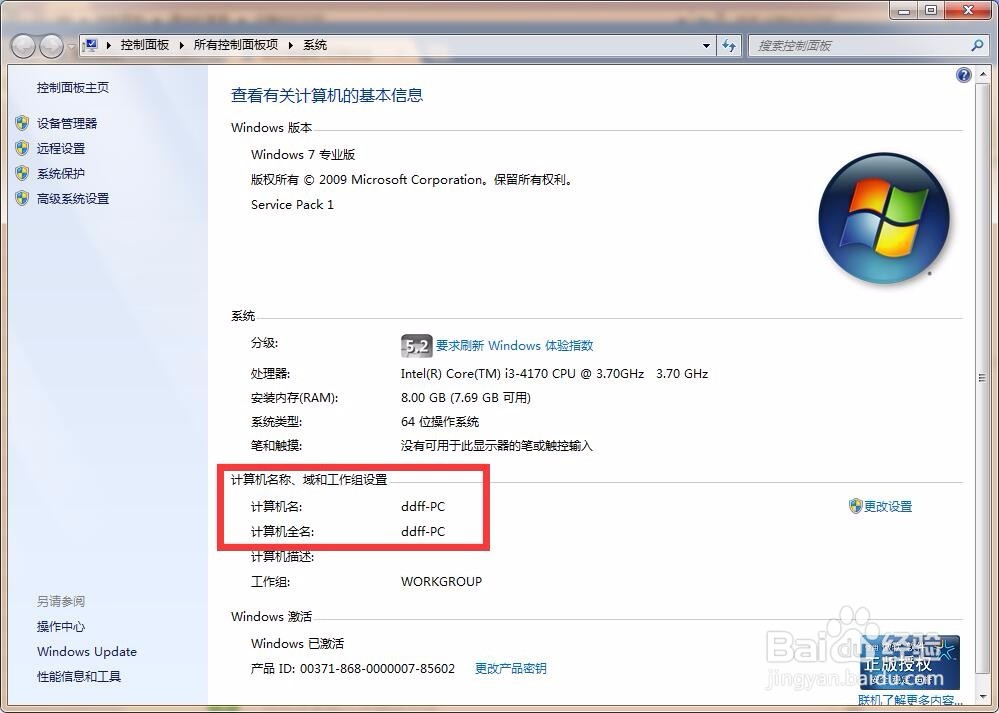Image resolution: width=999 pixels, height=713 pixels.
Task: Click the 更改产品密钥 link
Action: pyautogui.click(x=510, y=669)
